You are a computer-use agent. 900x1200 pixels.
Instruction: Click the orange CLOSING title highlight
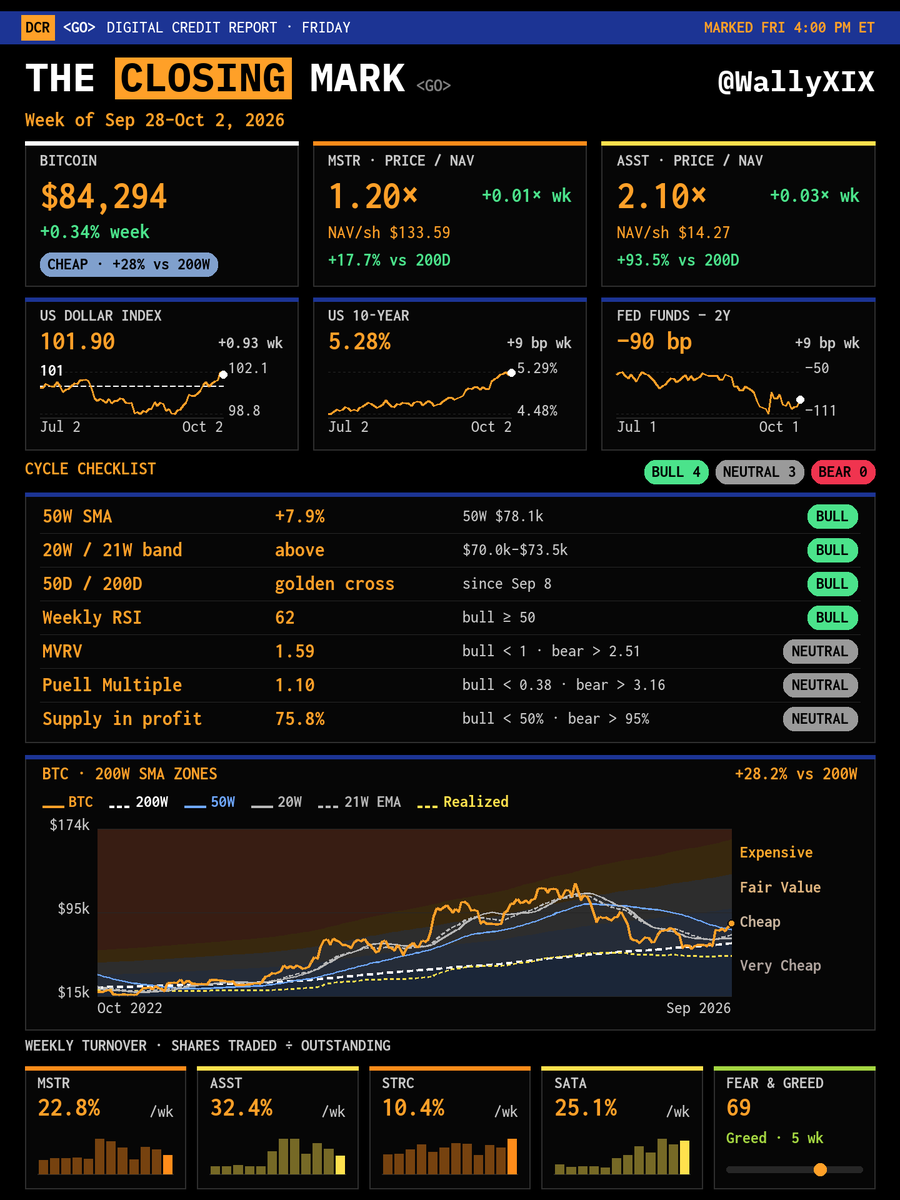(x=203, y=79)
